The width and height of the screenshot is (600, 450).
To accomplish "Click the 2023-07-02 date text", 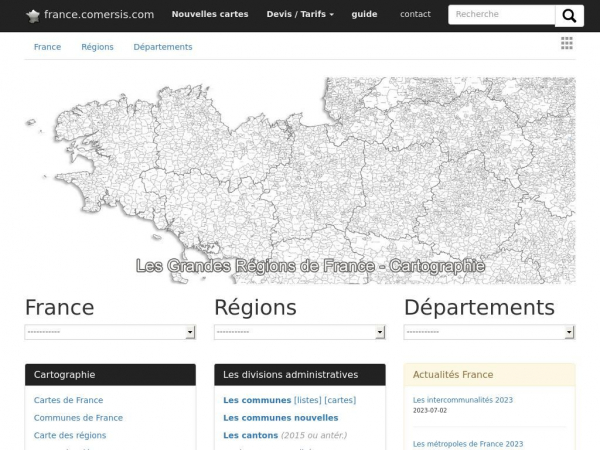I will (x=430, y=411).
